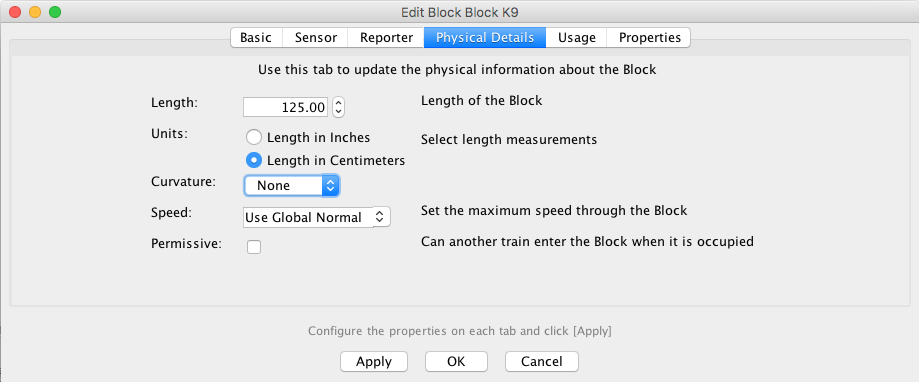Screen dimensions: 919x382
Task: Click the Speed combo box arrow
Action: [x=380, y=217]
